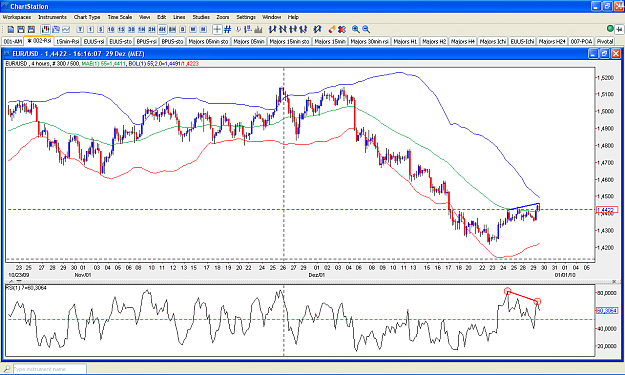Switch to the BPUS-rsi workspace tab
Viewport: 625px width, 375px height.
(x=146, y=41)
